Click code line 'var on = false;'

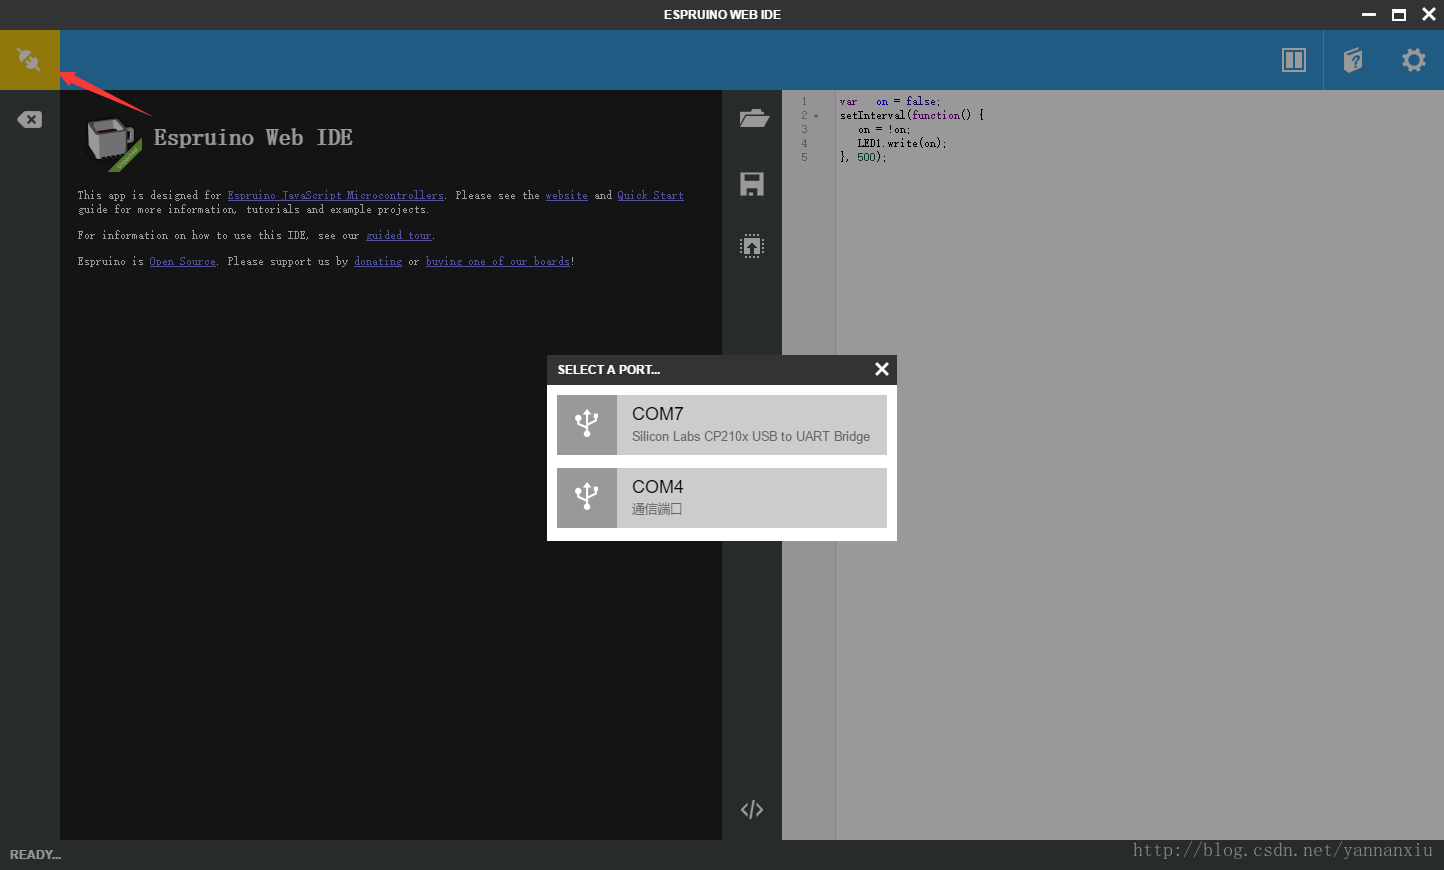click(889, 102)
